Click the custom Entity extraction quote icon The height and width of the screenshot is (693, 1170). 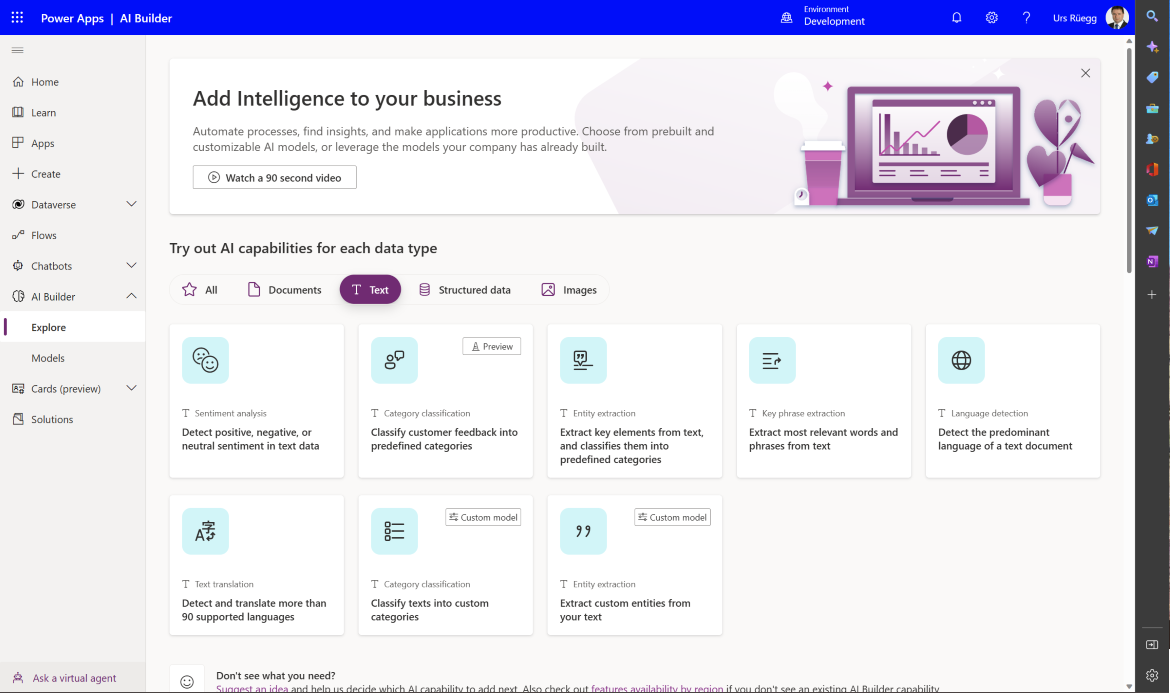click(584, 531)
